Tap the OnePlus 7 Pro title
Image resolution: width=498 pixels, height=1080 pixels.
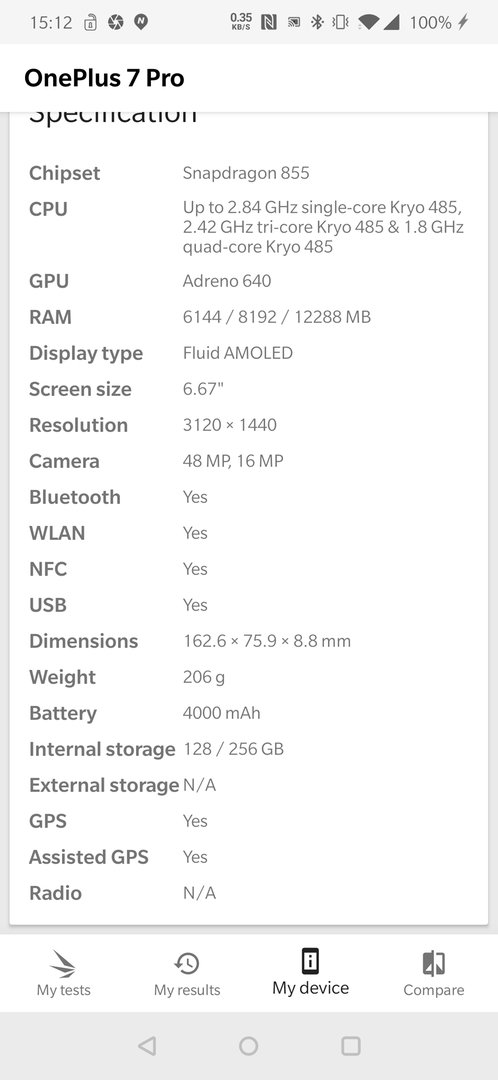point(104,78)
